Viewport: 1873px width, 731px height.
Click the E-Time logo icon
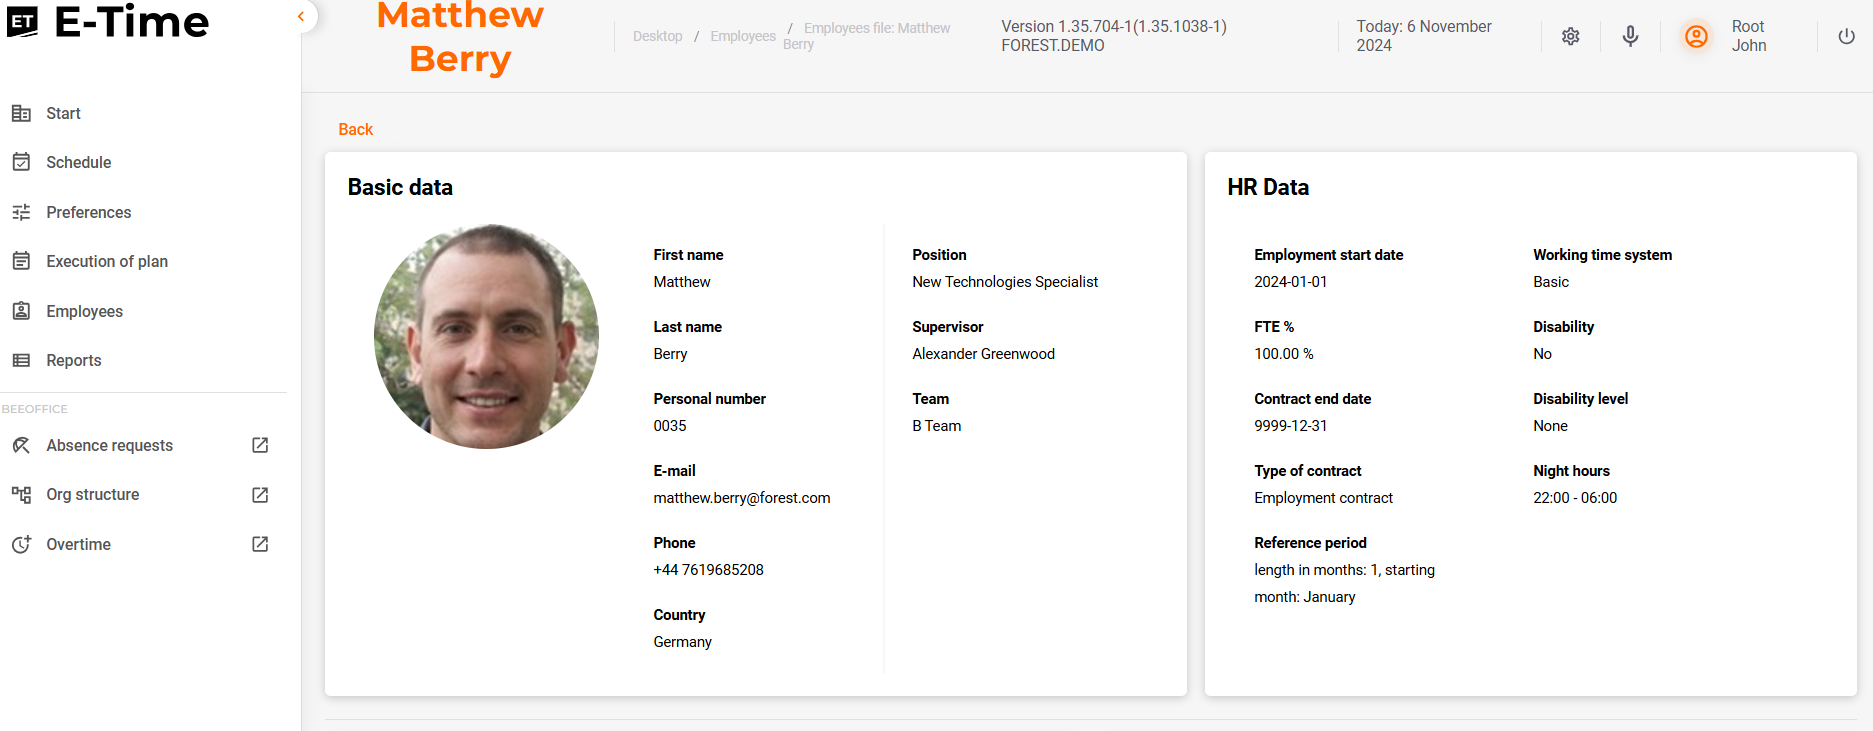tap(23, 21)
